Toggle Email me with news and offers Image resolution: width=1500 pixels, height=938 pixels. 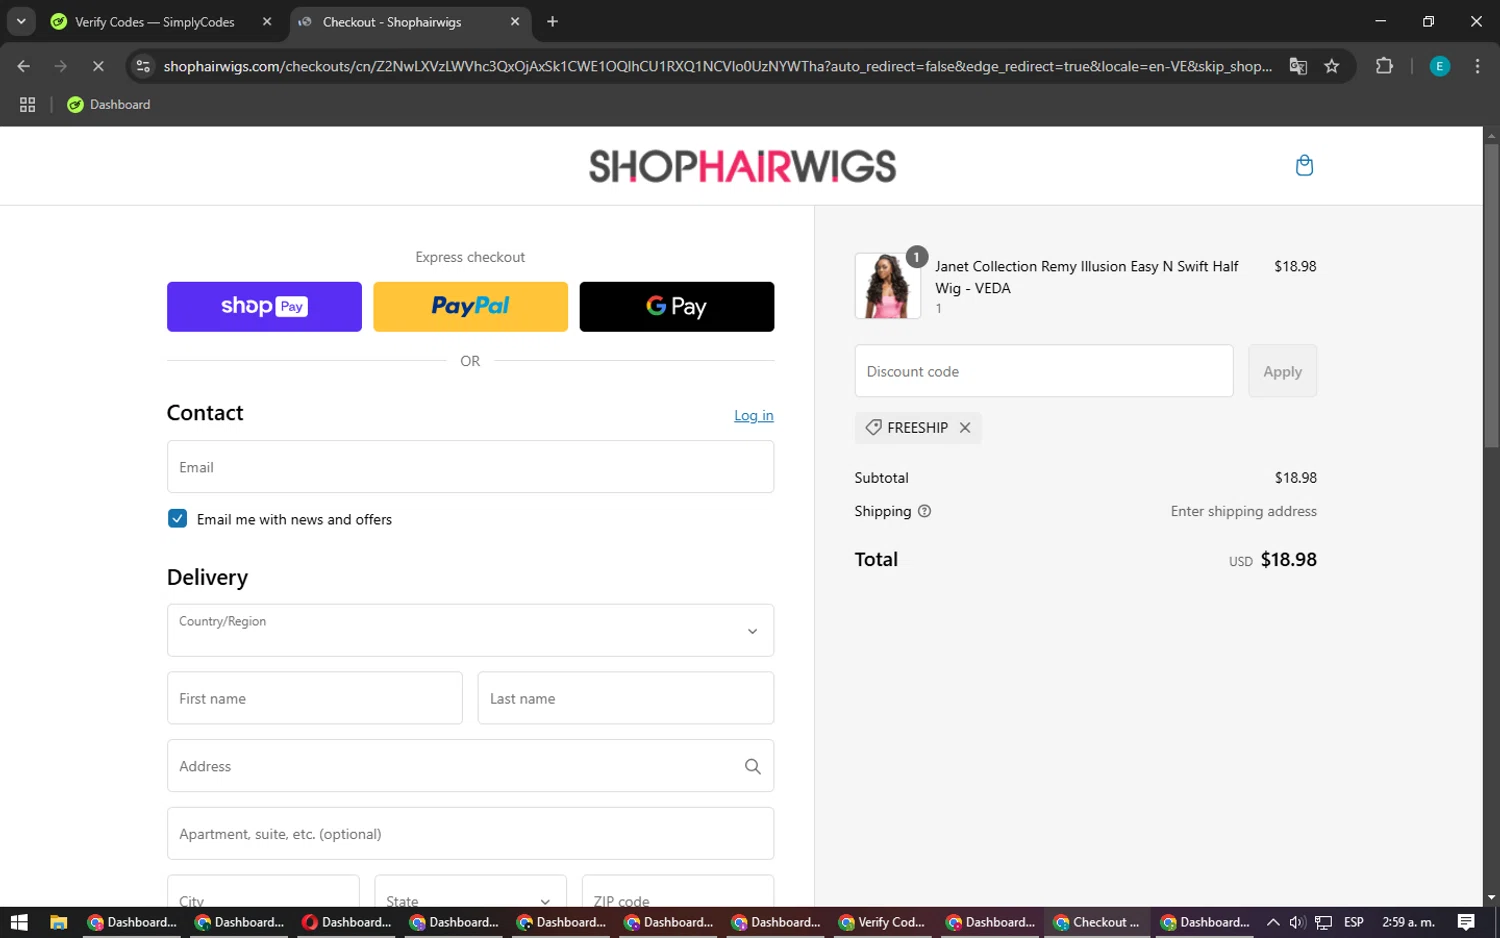click(x=177, y=519)
